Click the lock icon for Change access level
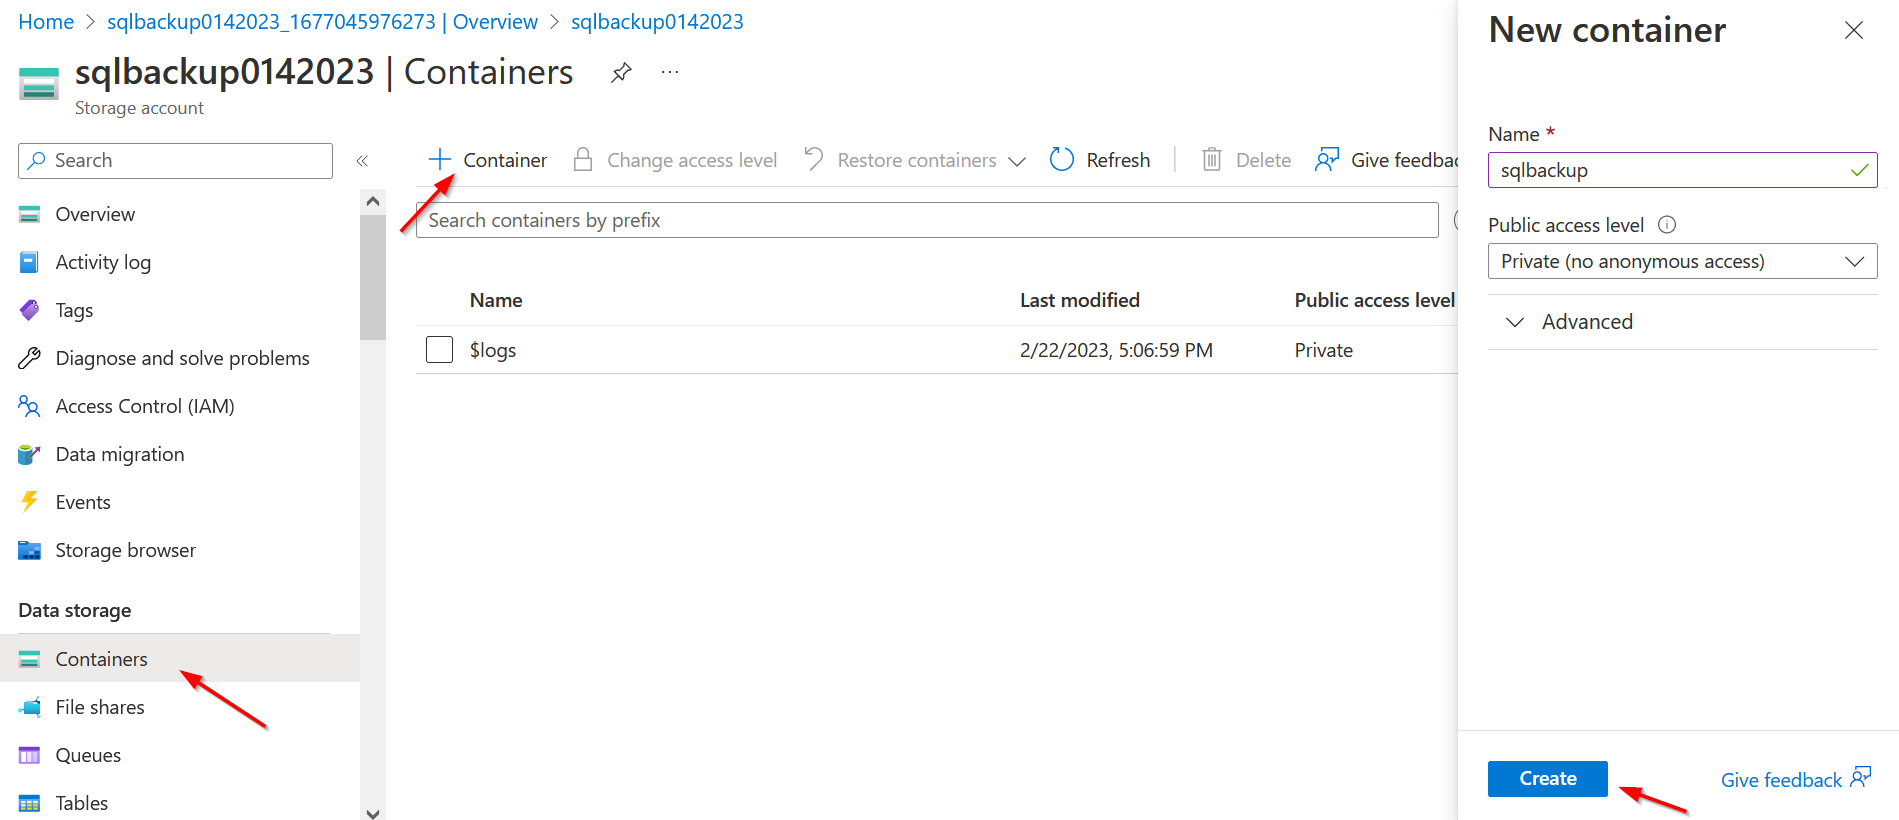1899x820 pixels. coord(583,160)
